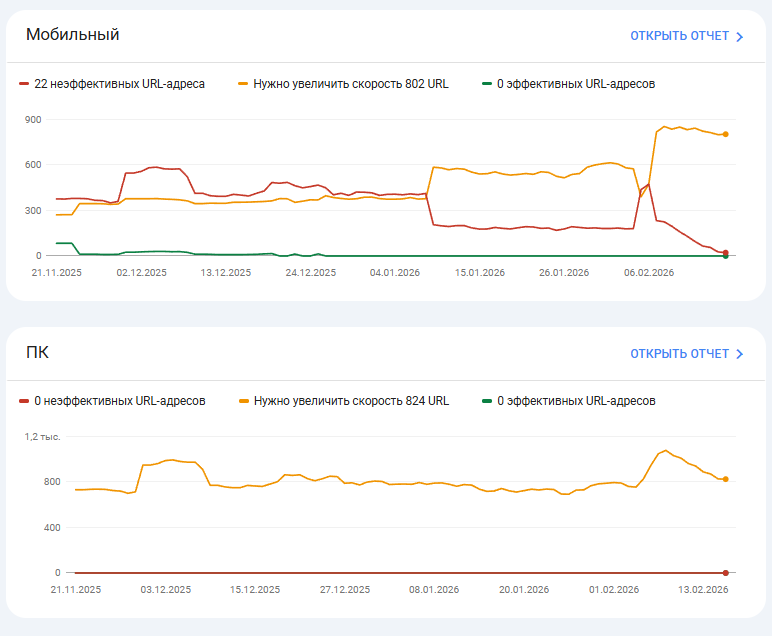
Task: Click green swatch of ПК's 0 эффективных legend
Action: click(487, 401)
